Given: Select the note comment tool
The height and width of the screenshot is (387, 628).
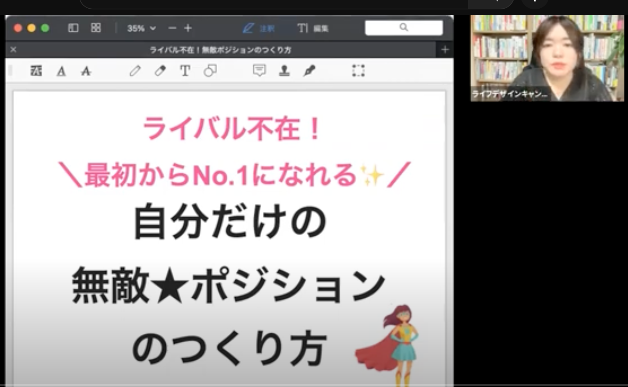Looking at the screenshot, I should [x=259, y=71].
